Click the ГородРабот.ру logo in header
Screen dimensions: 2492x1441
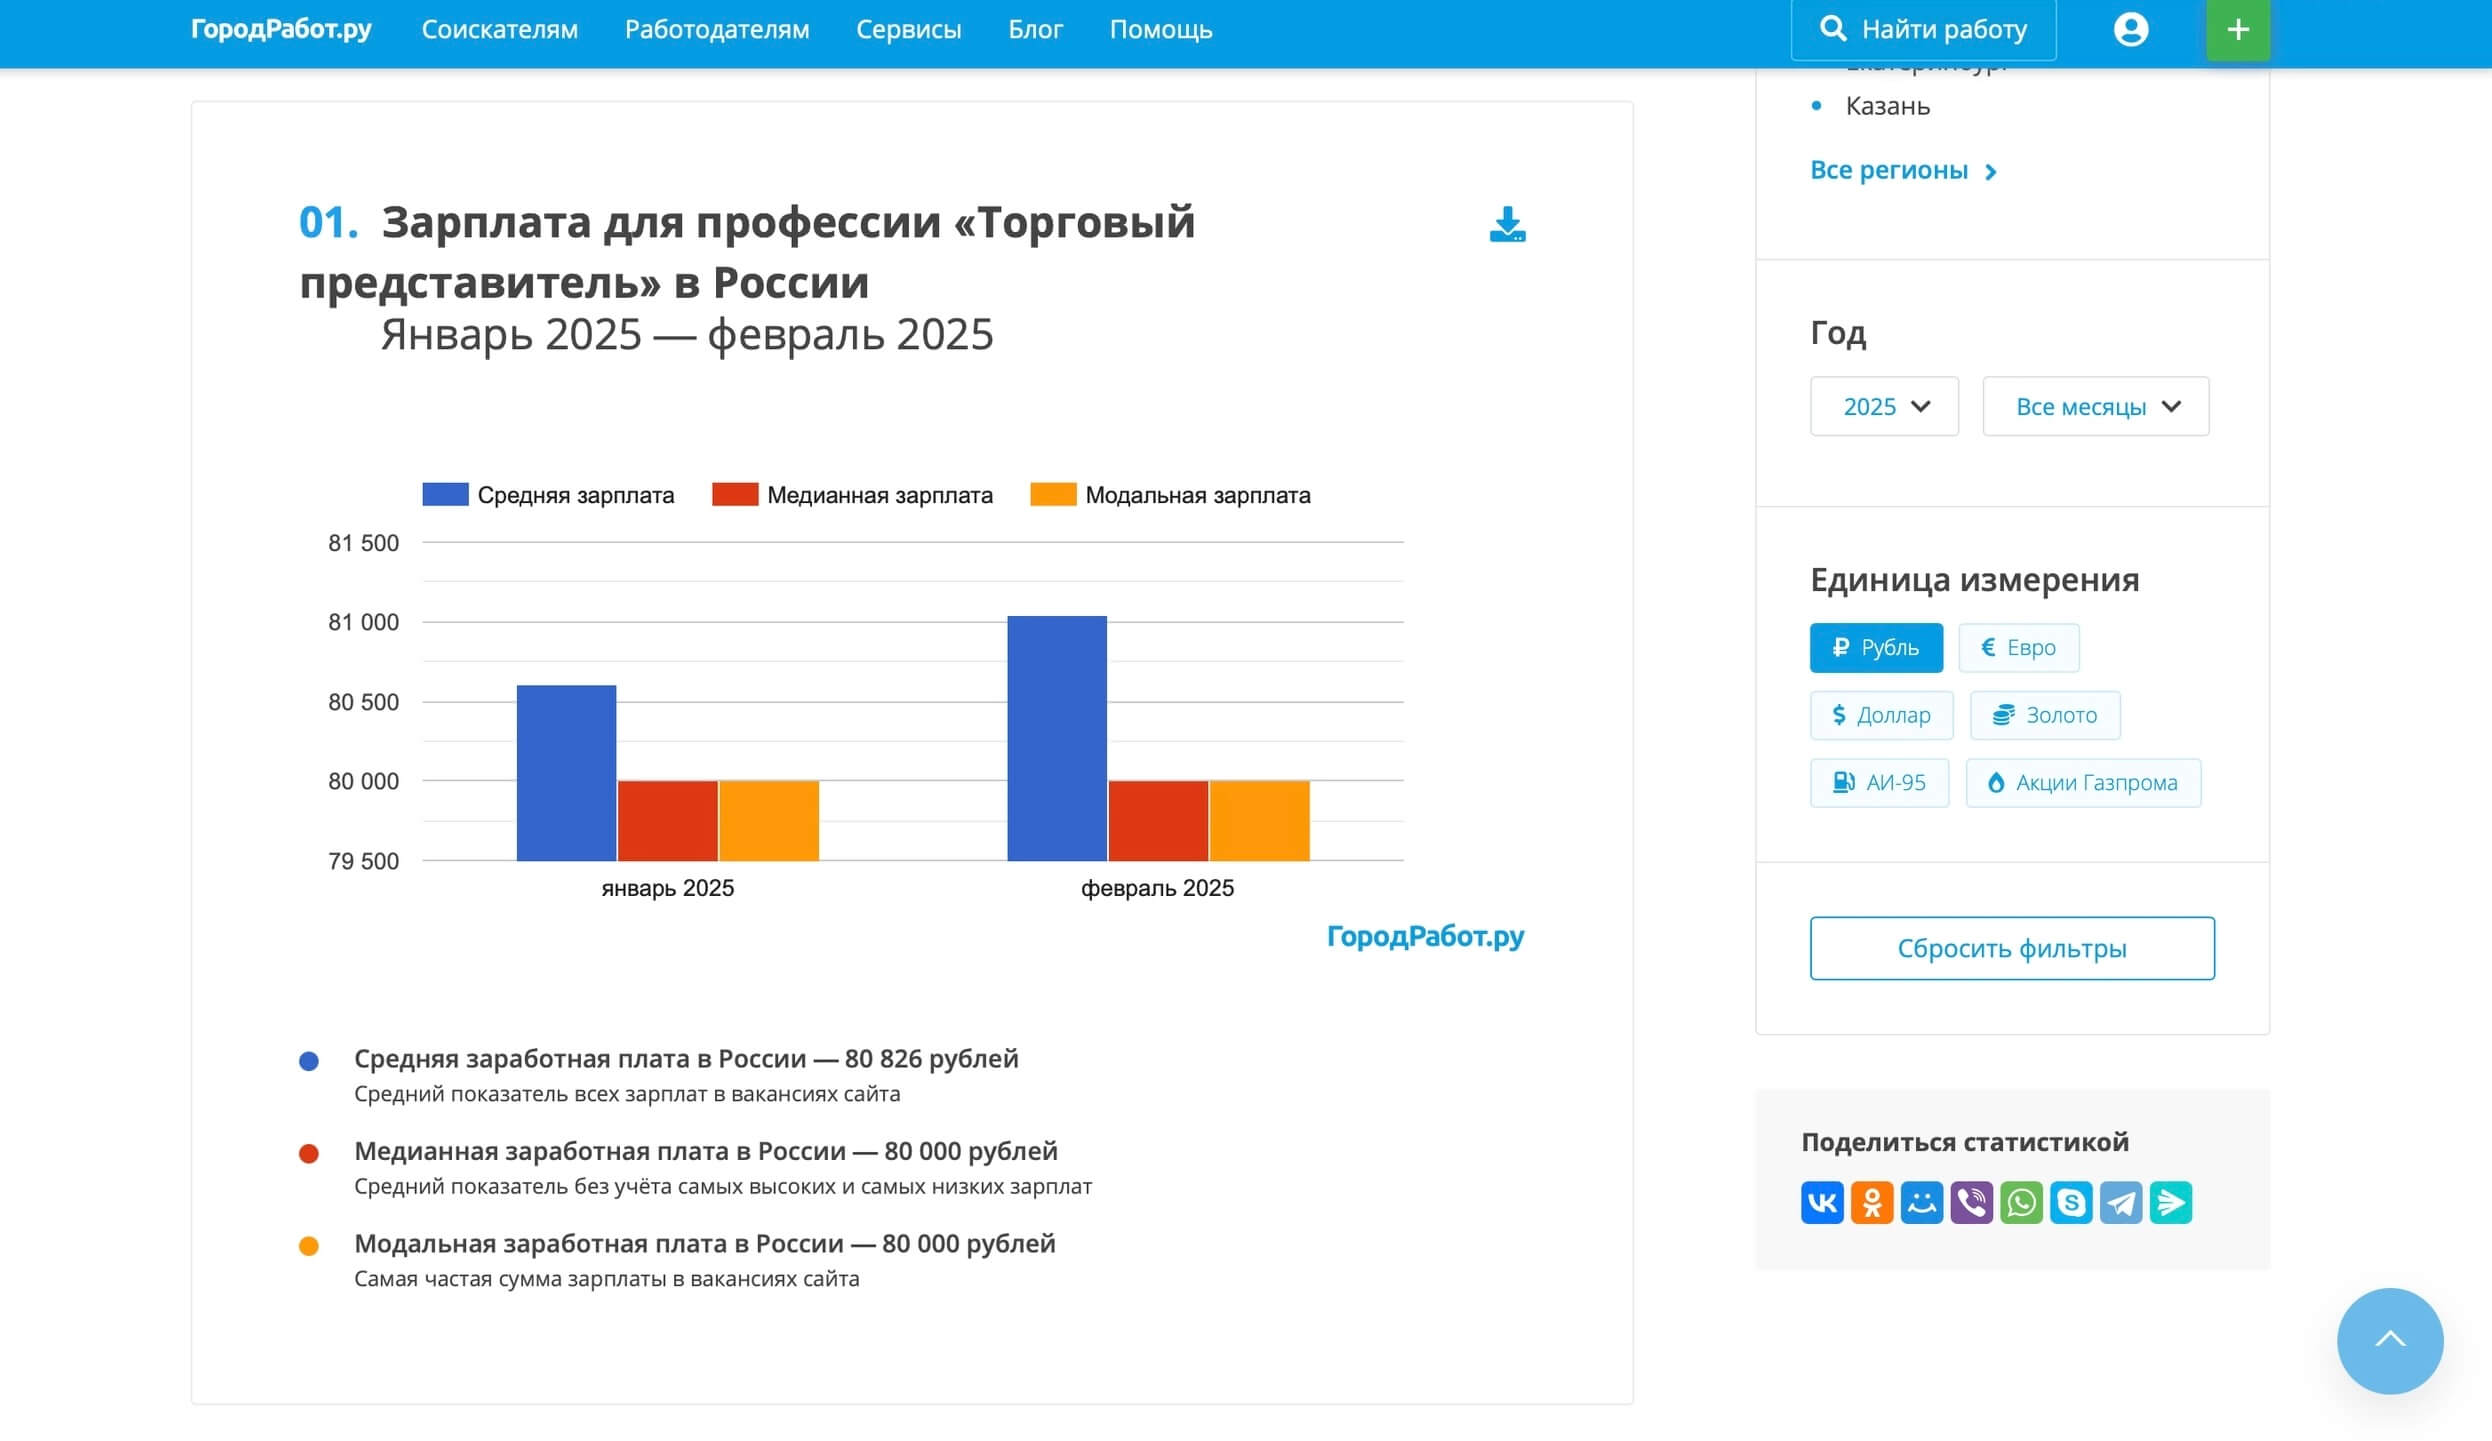click(x=281, y=29)
